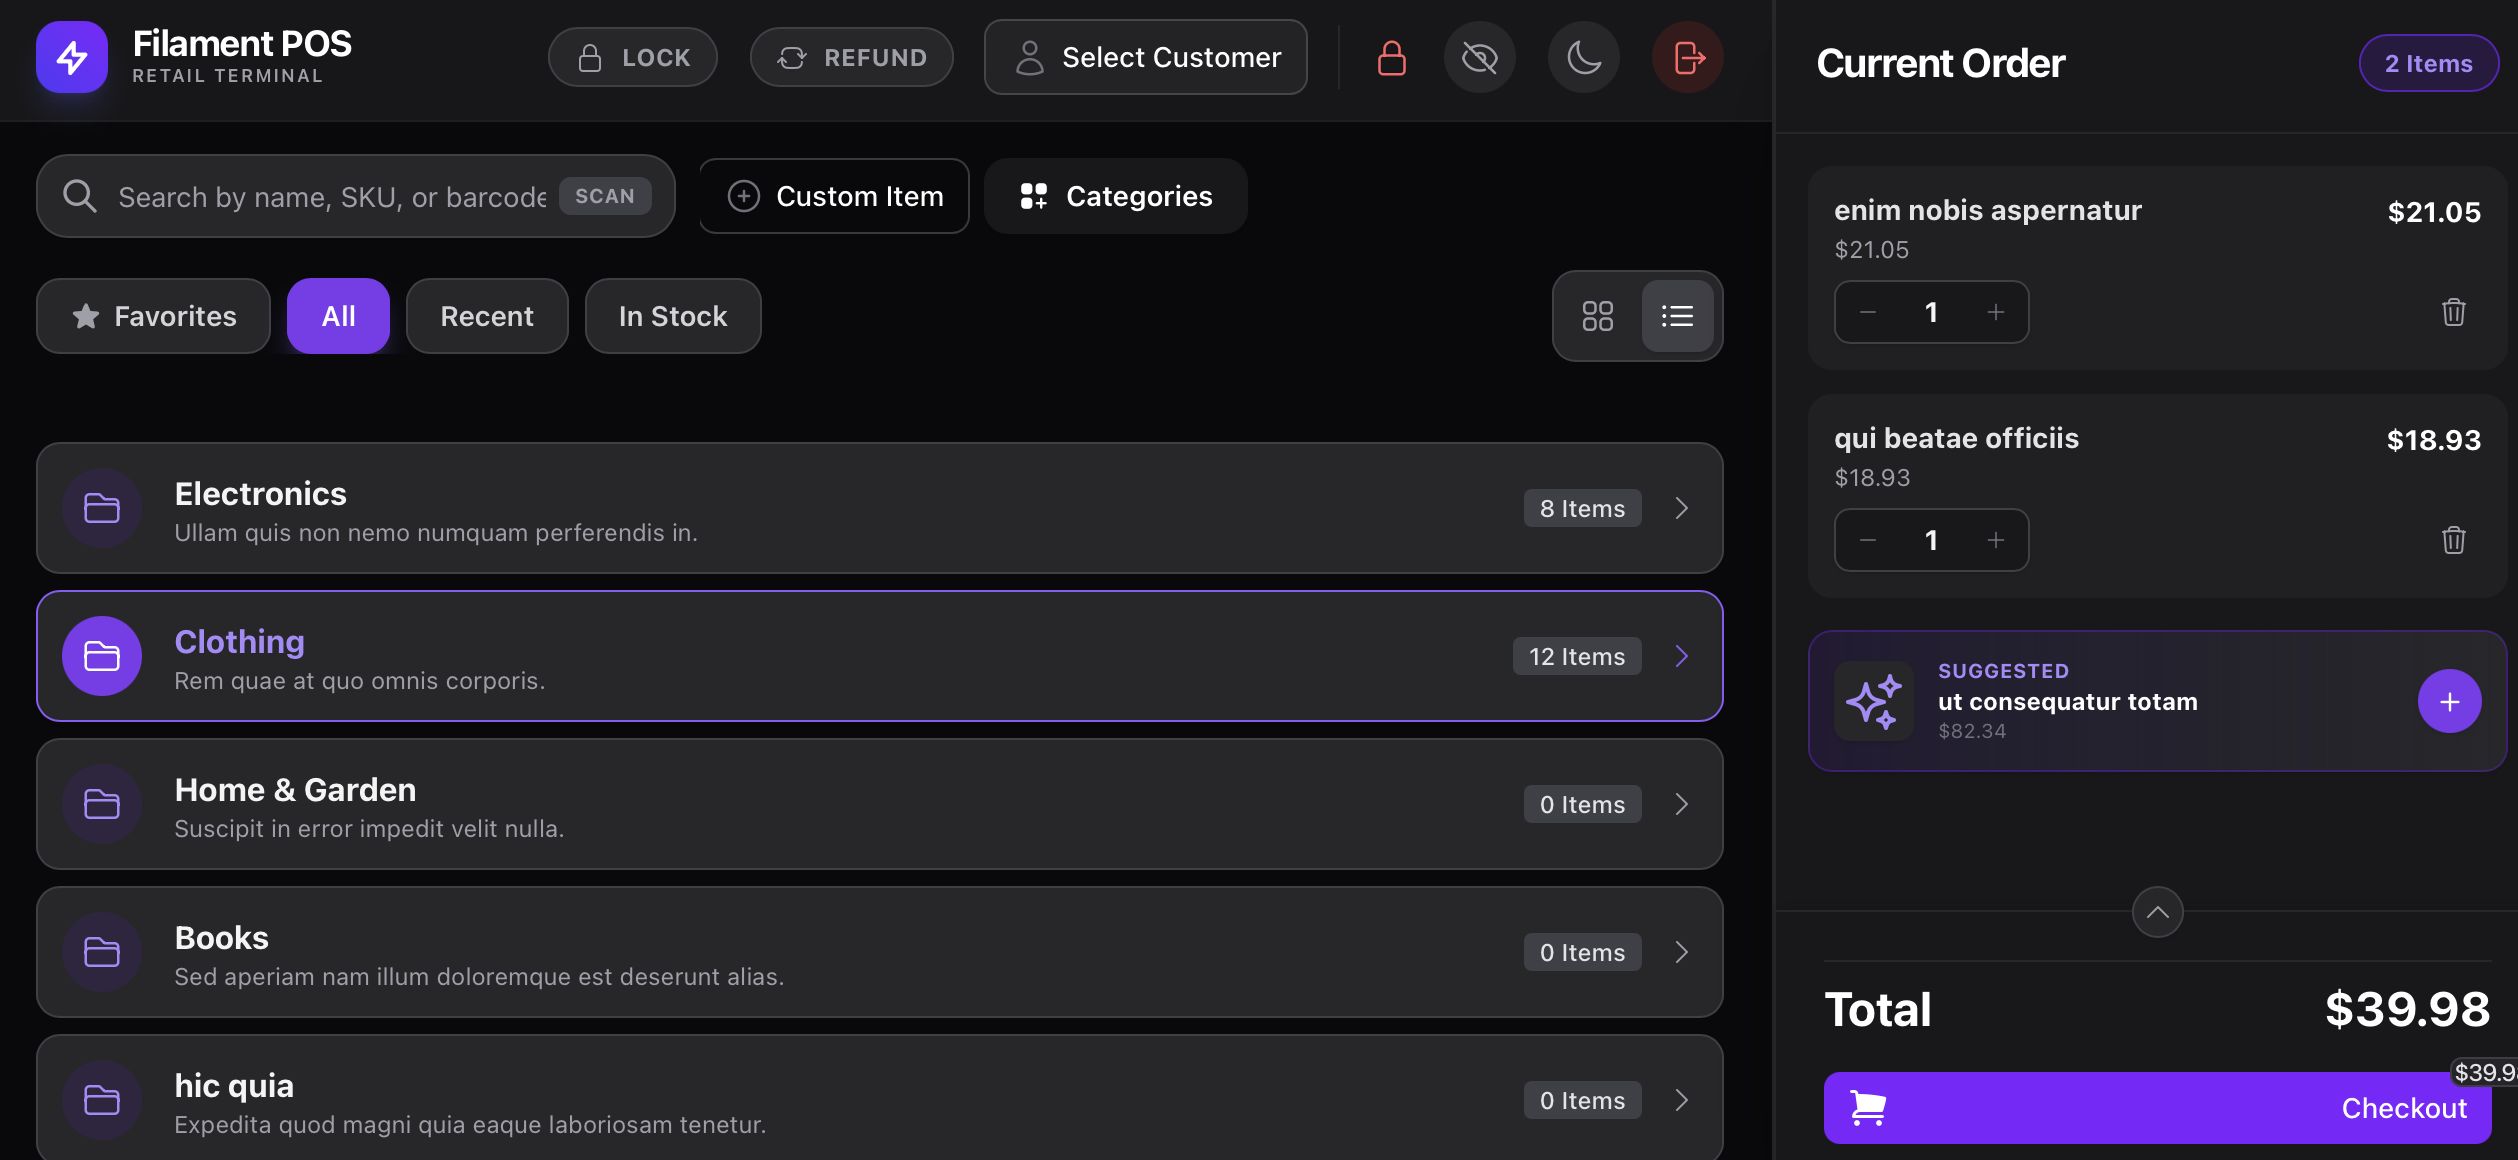The width and height of the screenshot is (2518, 1160).
Task: Open the Clothing category chevron
Action: click(1681, 656)
